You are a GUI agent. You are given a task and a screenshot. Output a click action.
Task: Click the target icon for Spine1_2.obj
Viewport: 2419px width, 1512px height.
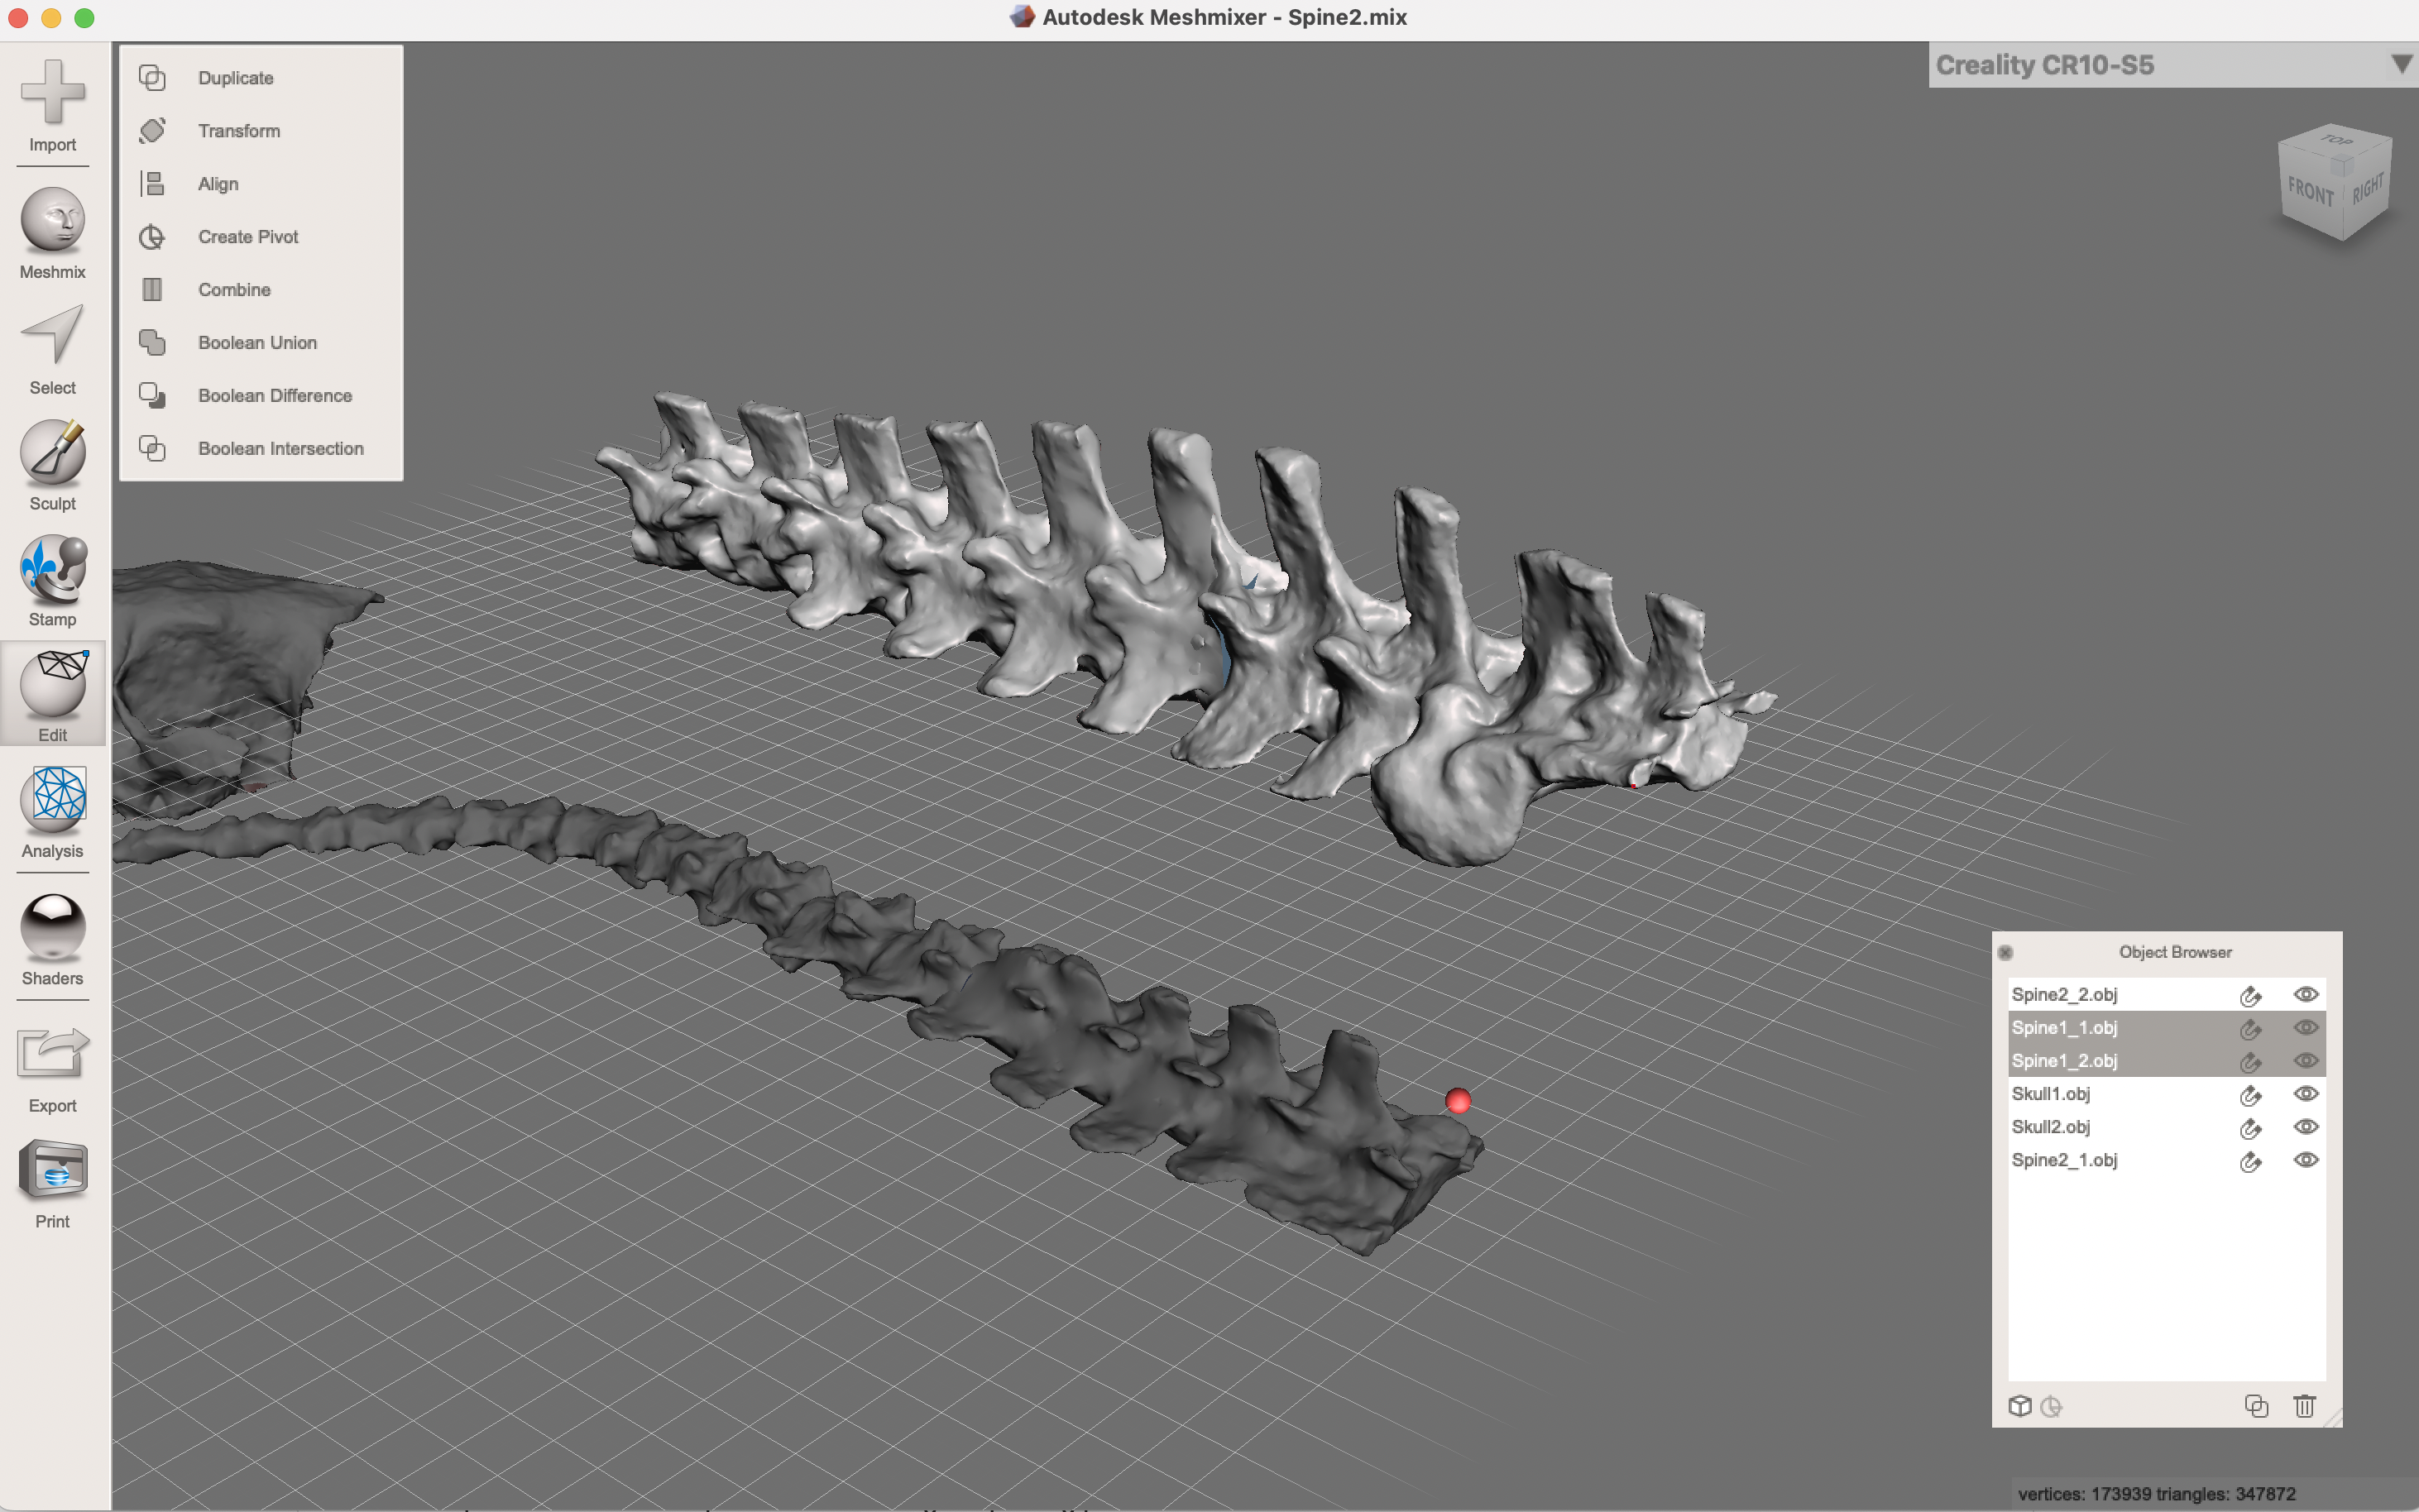(x=2250, y=1061)
